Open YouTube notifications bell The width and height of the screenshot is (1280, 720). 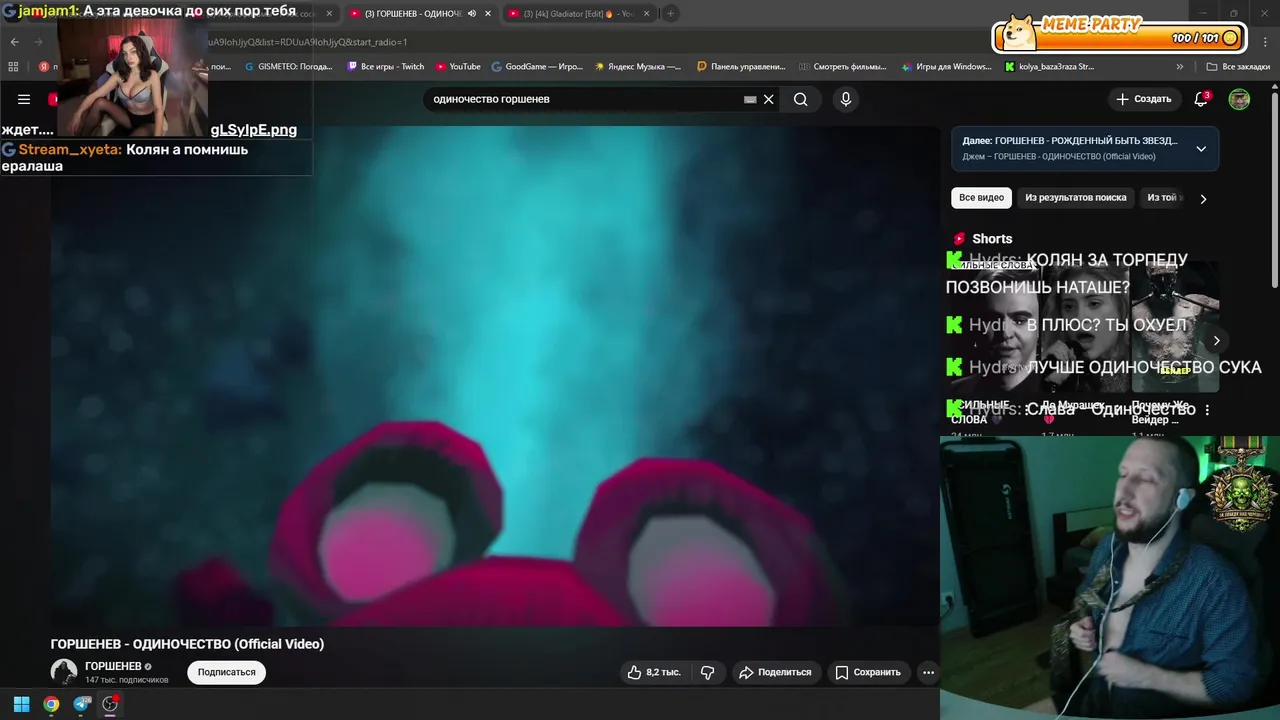click(1201, 99)
